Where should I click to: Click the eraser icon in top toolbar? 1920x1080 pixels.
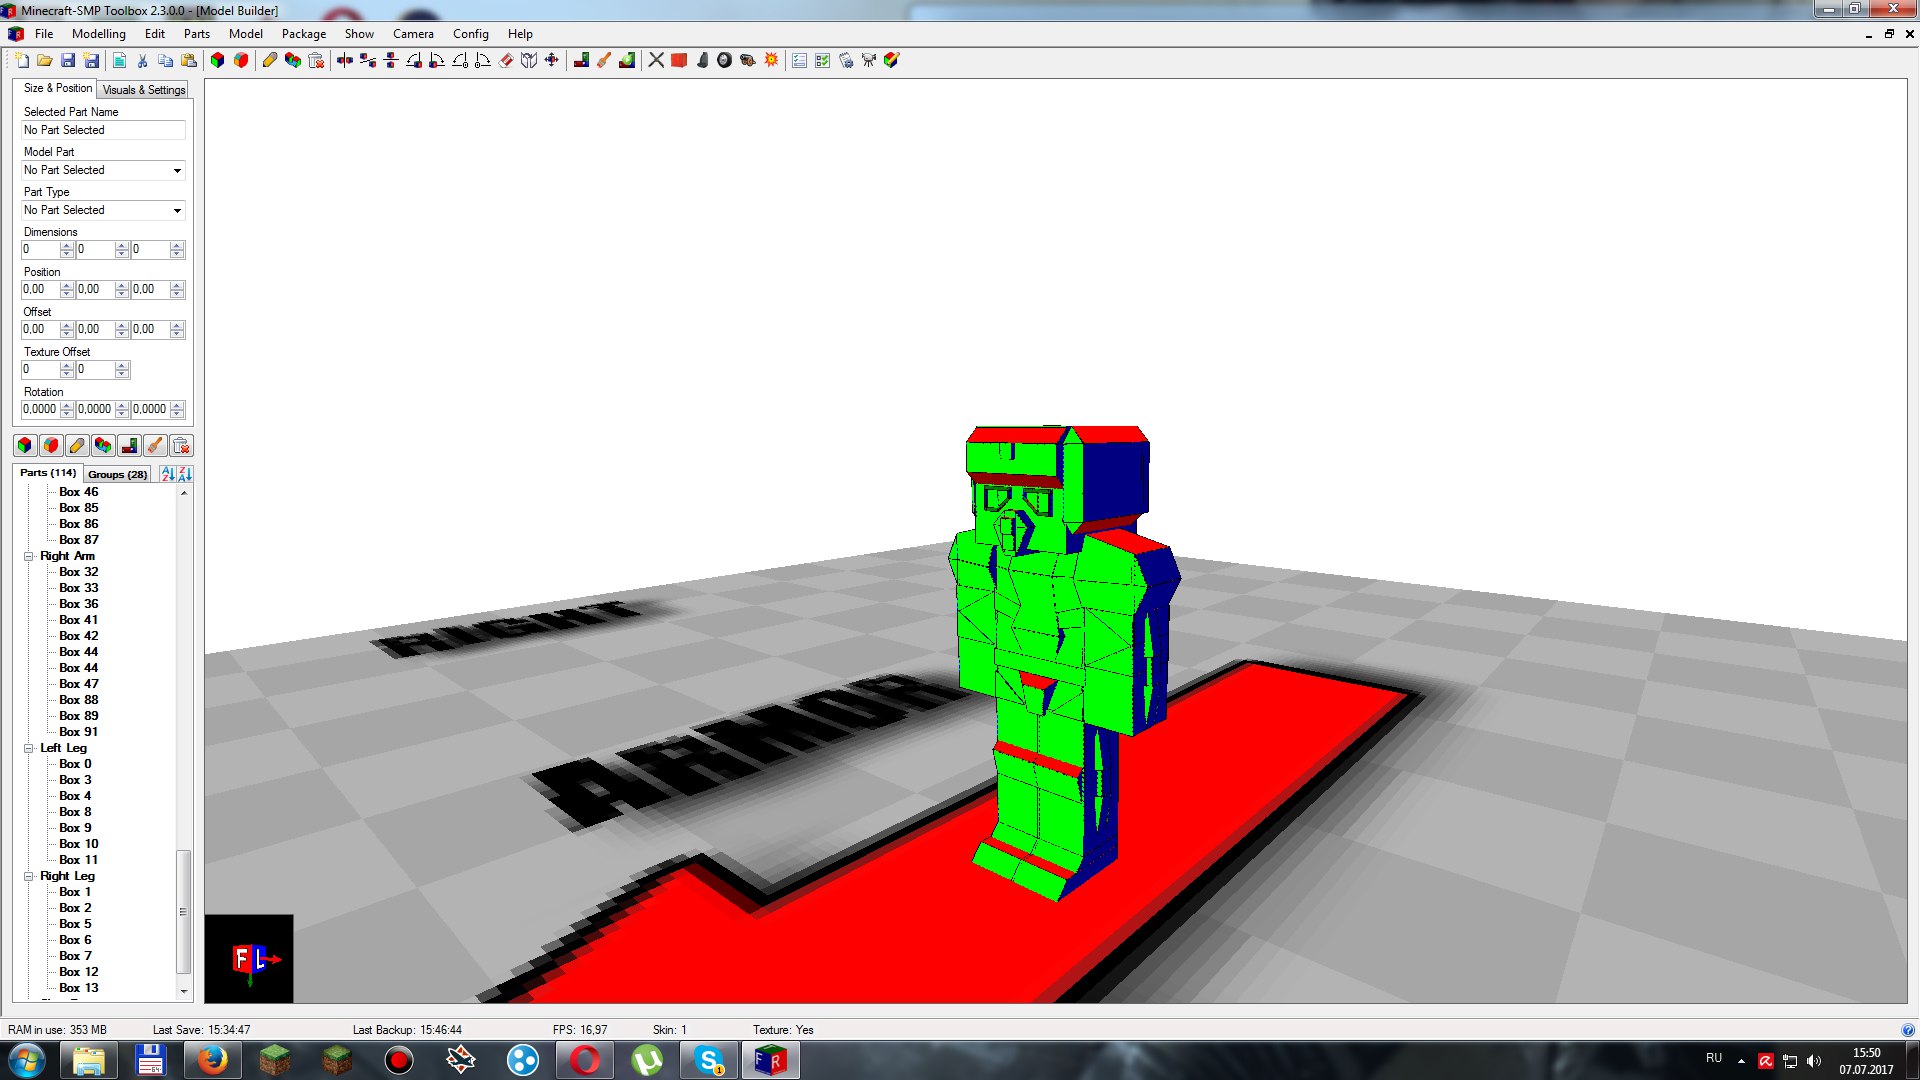click(x=506, y=61)
